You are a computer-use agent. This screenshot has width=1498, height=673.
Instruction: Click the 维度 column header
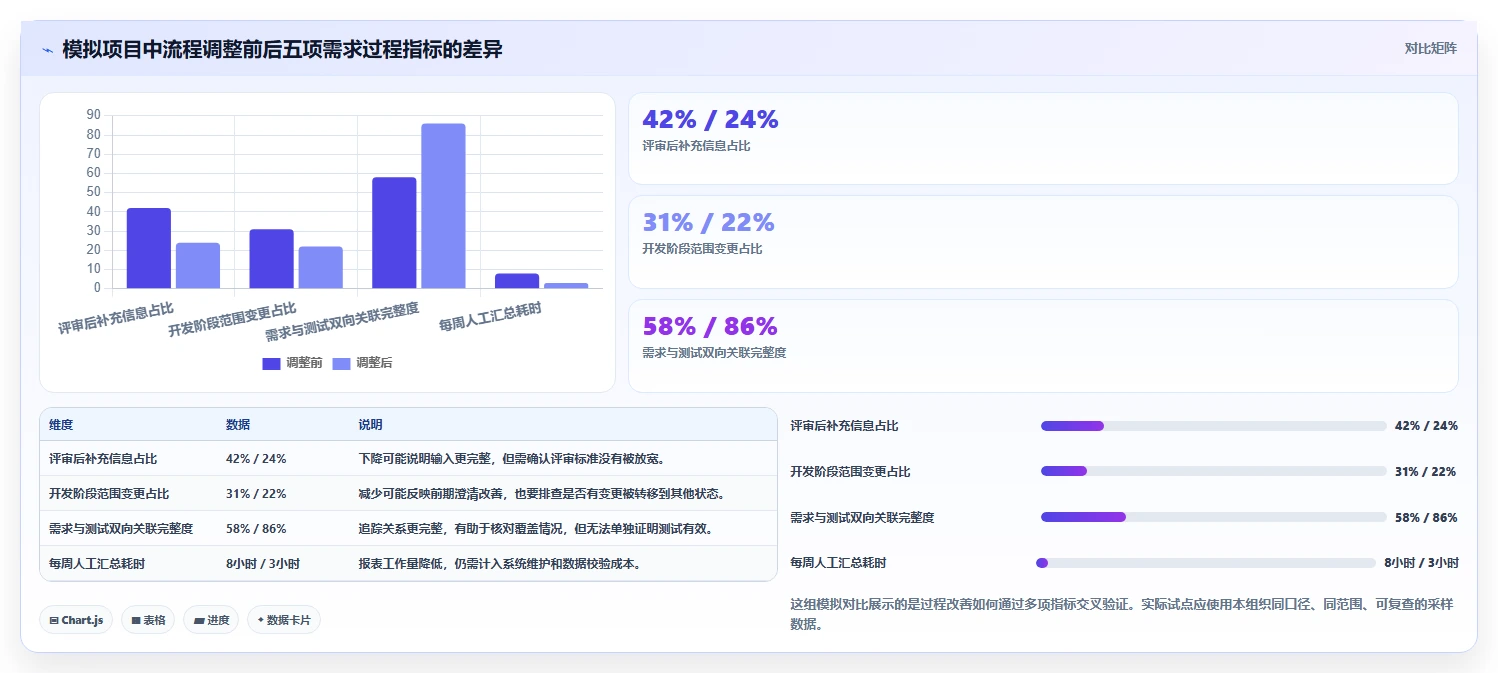[x=61, y=425]
